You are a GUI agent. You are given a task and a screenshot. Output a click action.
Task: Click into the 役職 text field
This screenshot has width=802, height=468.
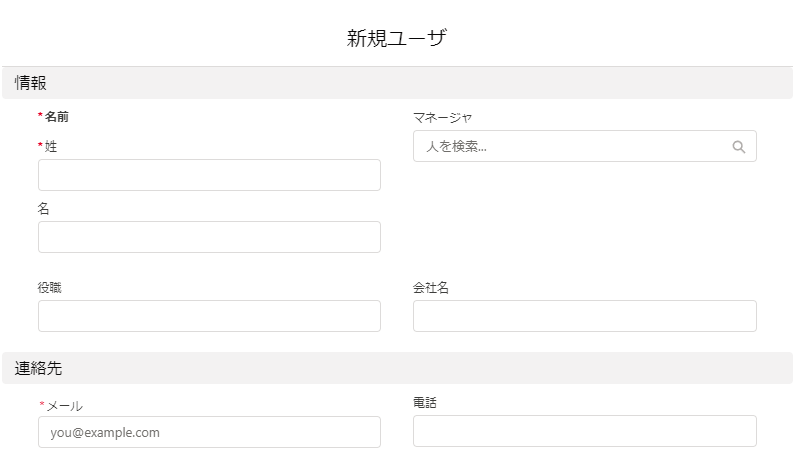pos(209,316)
